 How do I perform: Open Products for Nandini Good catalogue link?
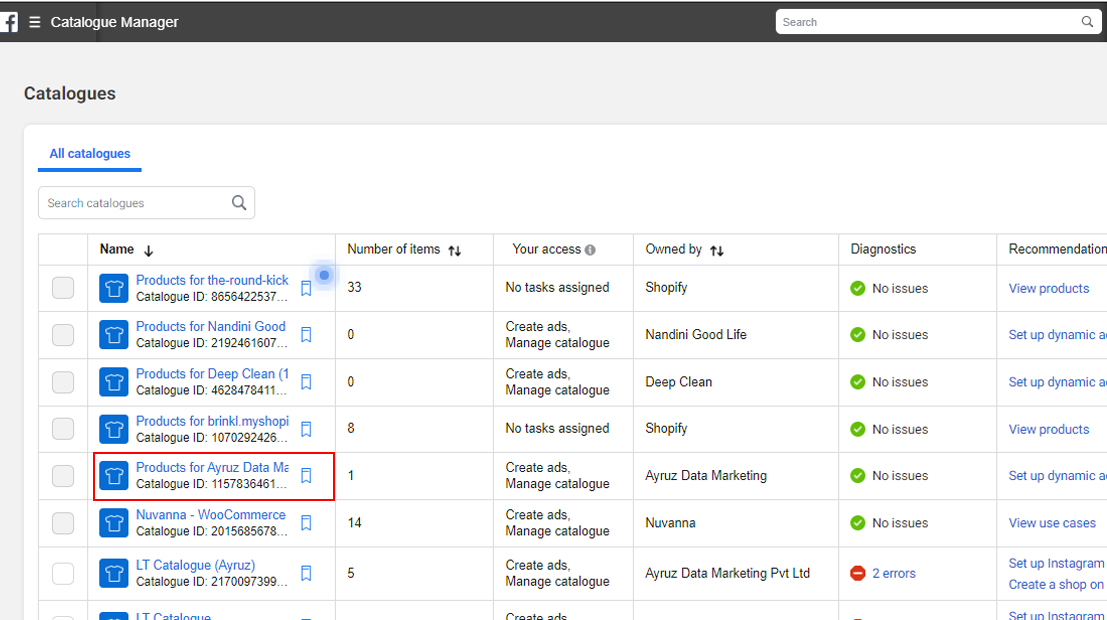click(x=210, y=326)
